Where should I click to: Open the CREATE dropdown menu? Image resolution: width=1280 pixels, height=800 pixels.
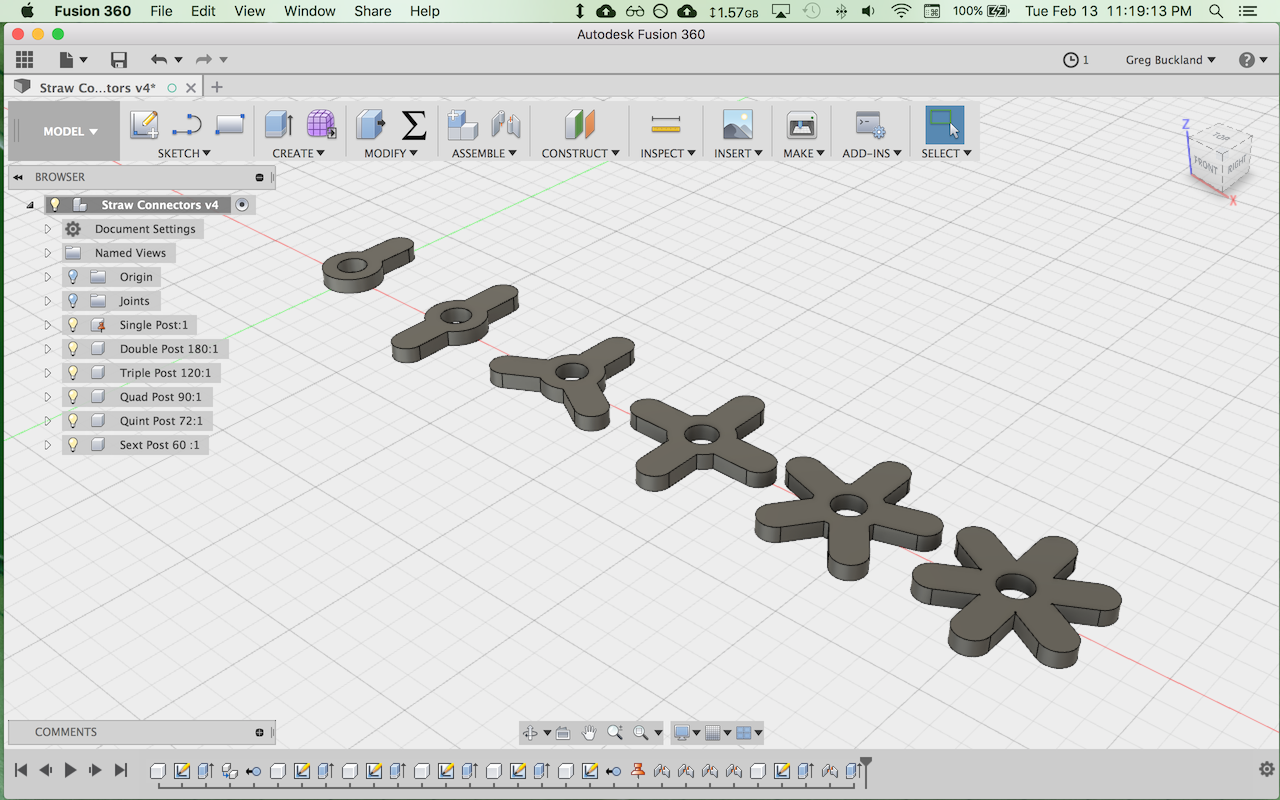(298, 153)
